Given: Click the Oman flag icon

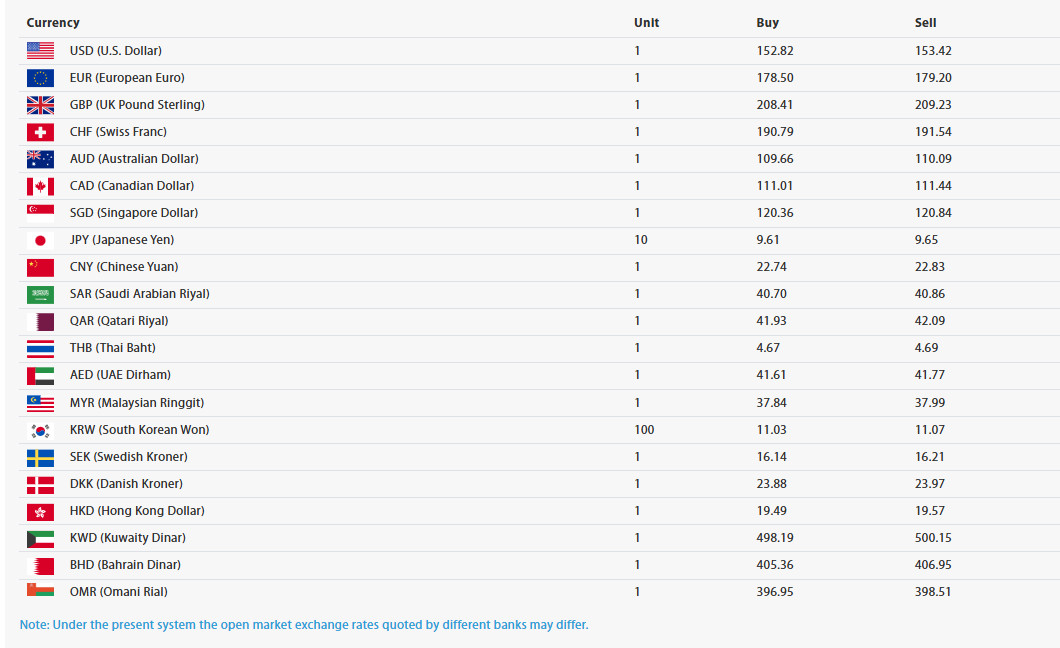Looking at the screenshot, I should (41, 590).
